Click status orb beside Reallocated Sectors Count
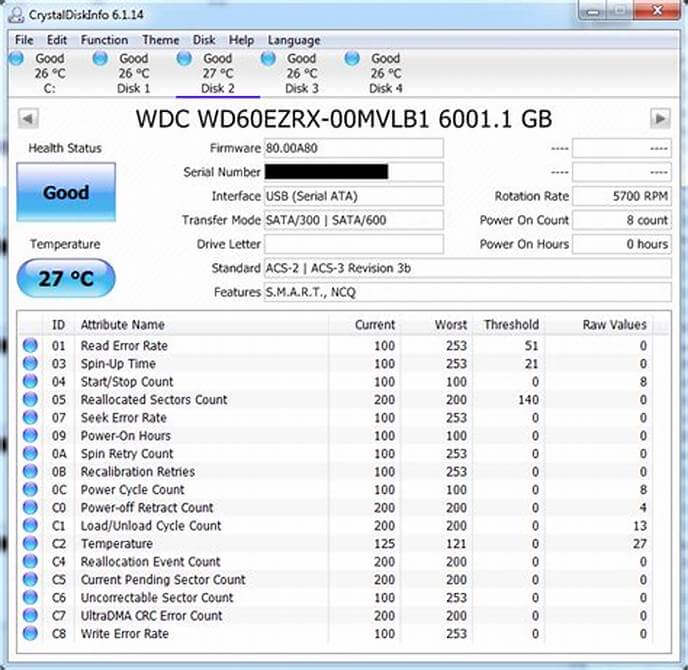The image size is (688, 670). click(31, 400)
